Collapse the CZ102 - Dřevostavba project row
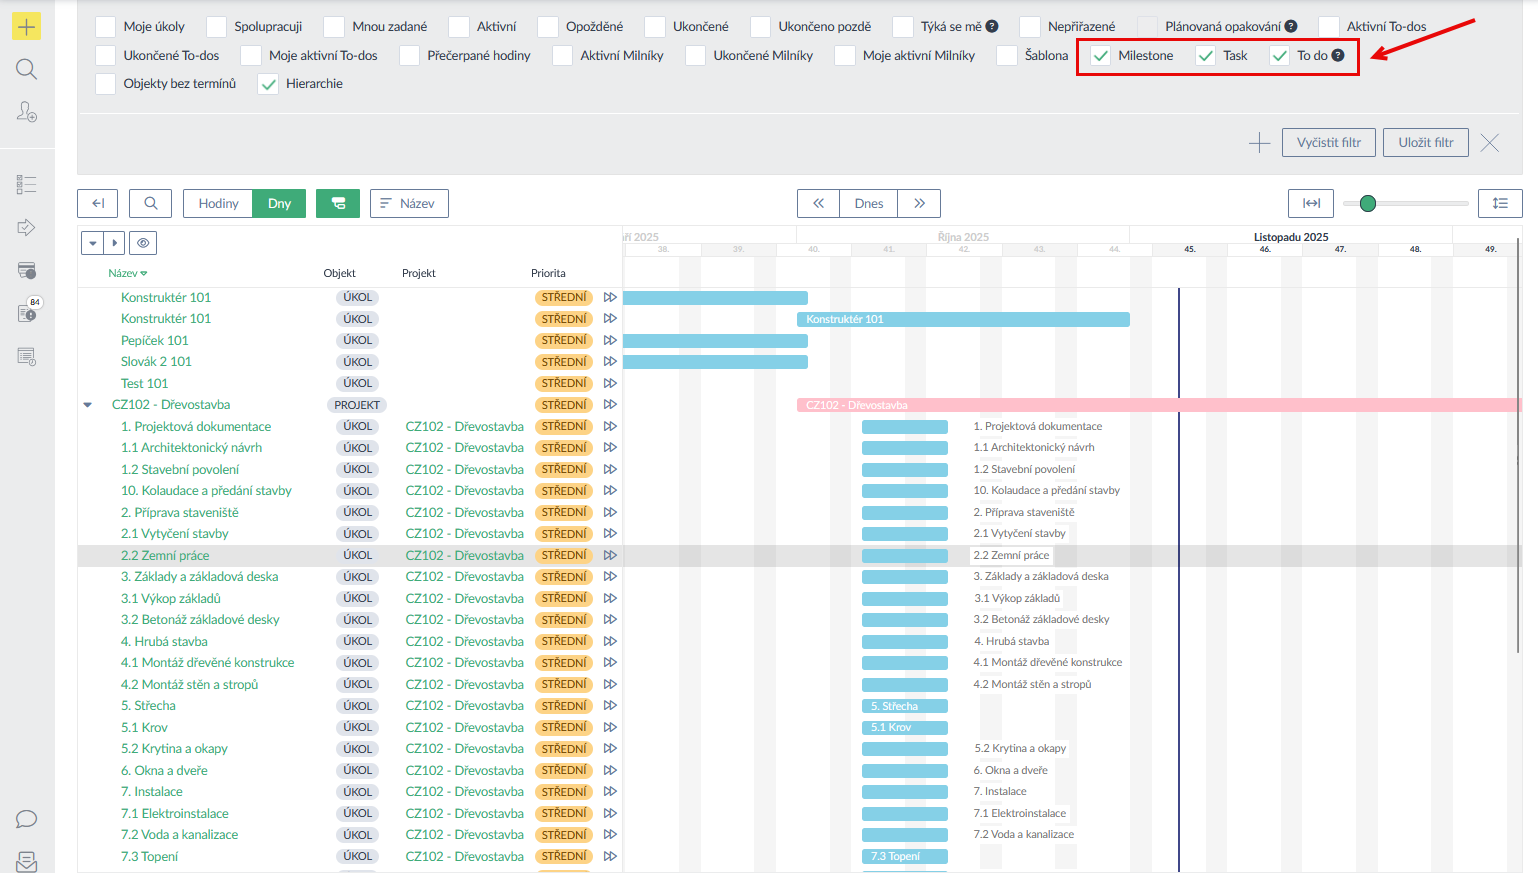Image resolution: width=1538 pixels, height=873 pixels. tap(88, 405)
